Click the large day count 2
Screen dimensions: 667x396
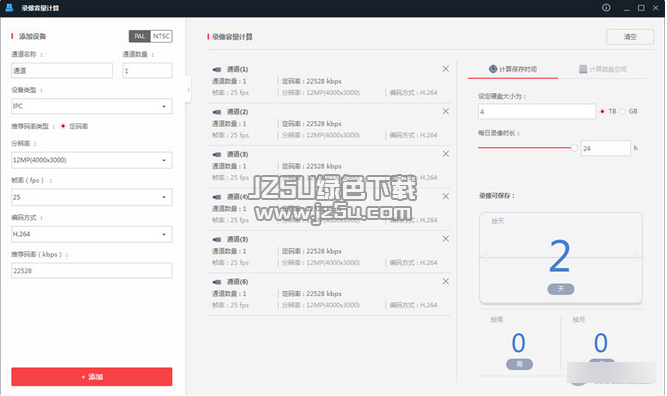[559, 256]
